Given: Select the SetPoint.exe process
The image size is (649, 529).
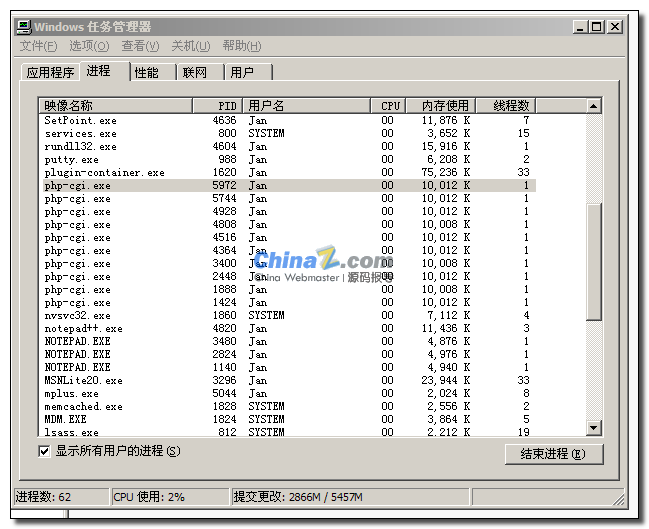Looking at the screenshot, I should [x=287, y=120].
